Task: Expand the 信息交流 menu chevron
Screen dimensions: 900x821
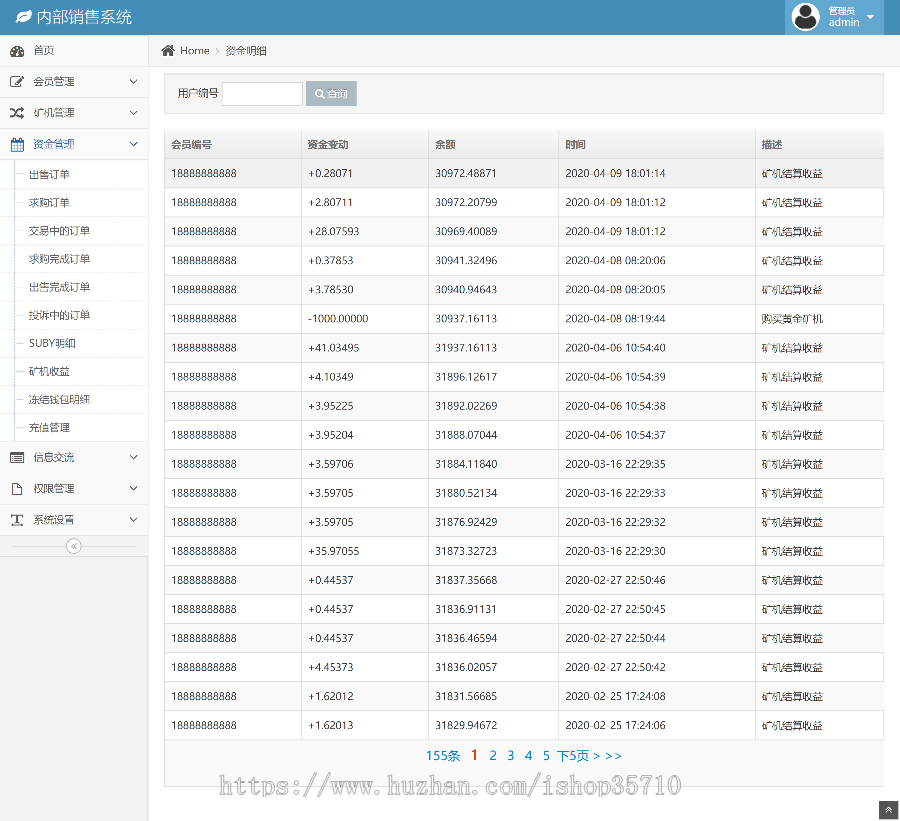Action: point(134,458)
